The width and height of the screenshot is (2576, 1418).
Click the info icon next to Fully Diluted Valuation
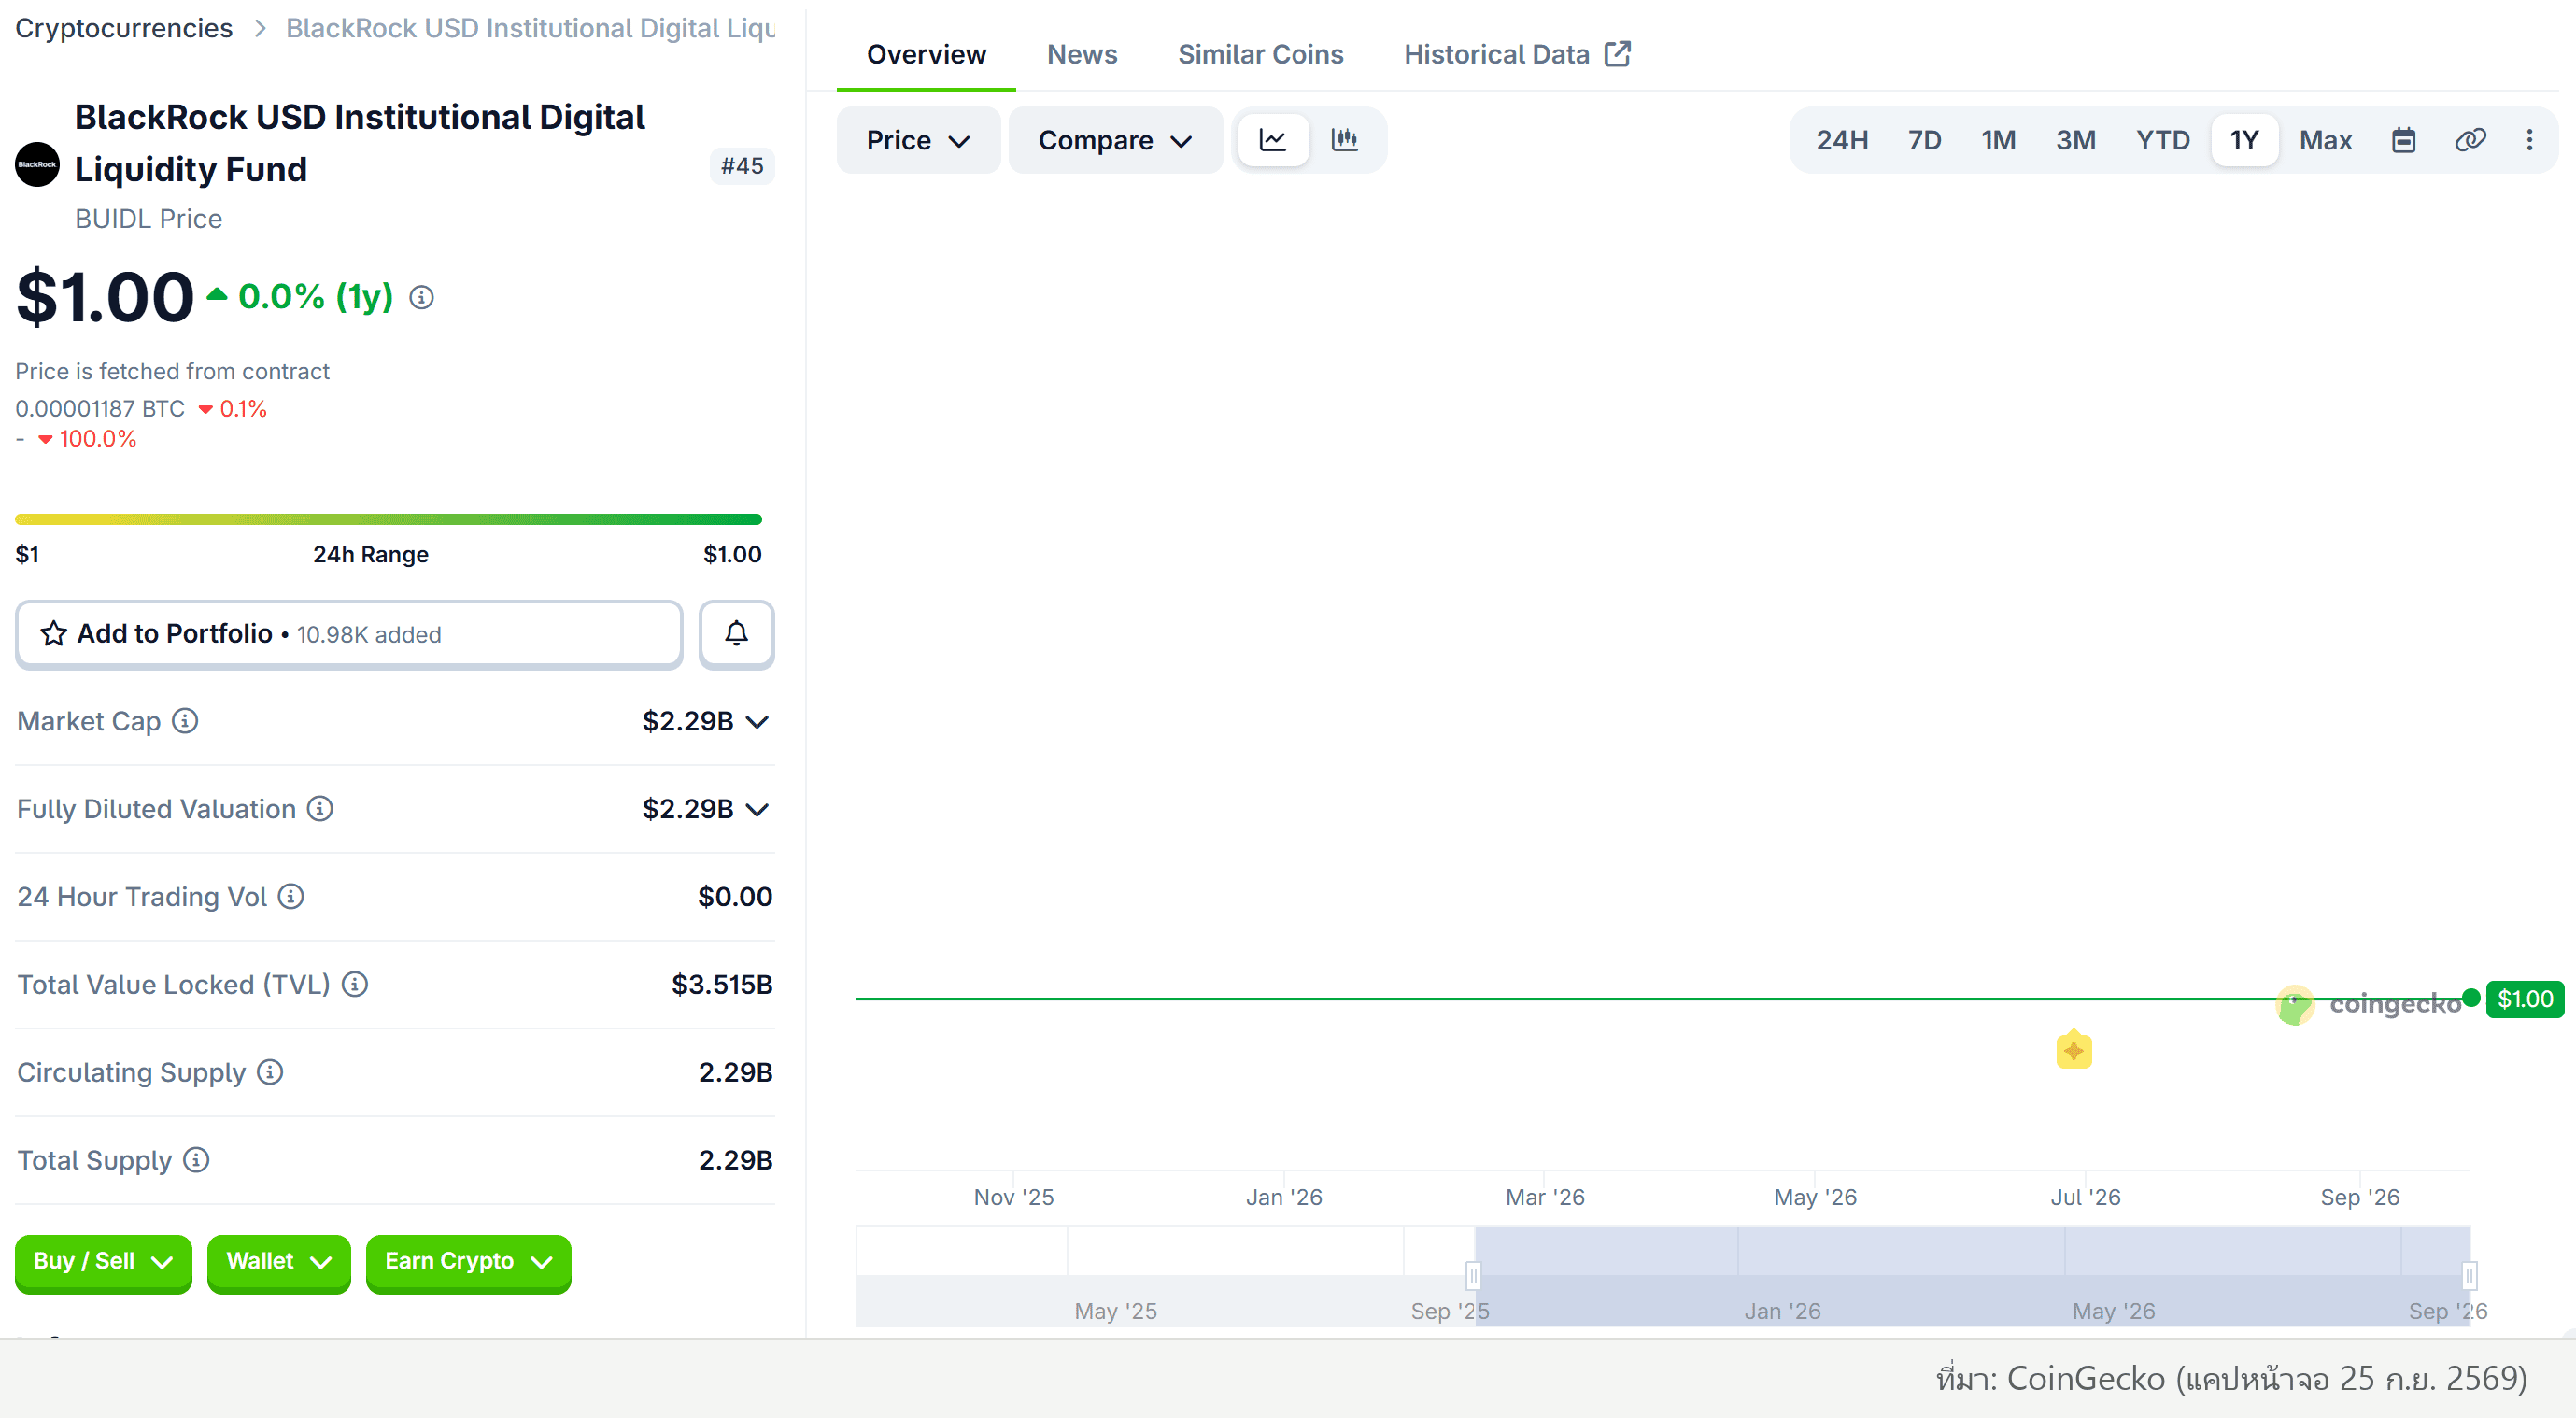(320, 808)
